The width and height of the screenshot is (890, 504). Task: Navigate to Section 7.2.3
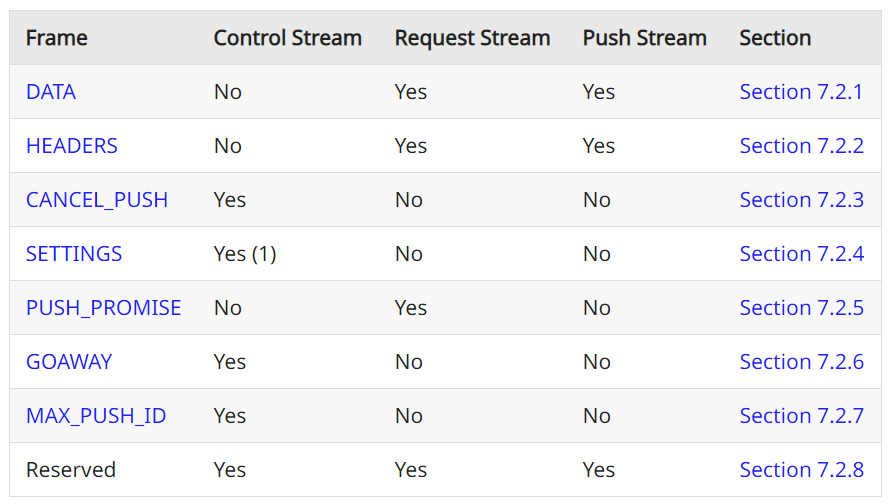pos(801,200)
